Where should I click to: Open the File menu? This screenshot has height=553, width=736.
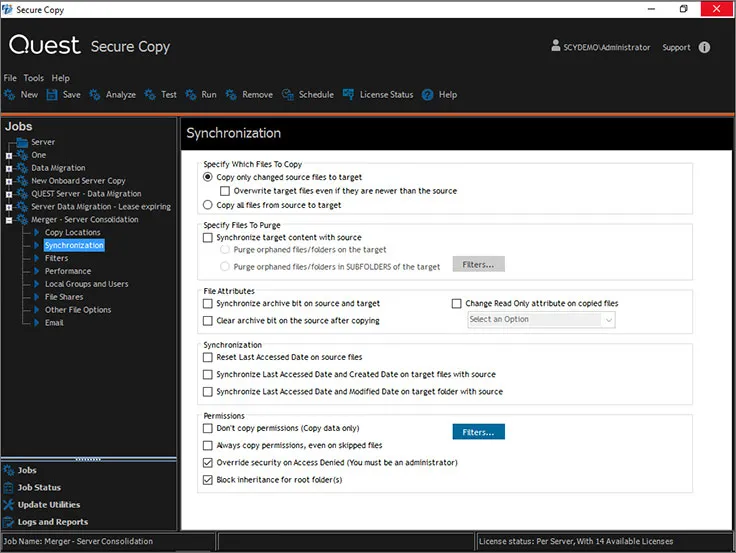10,78
